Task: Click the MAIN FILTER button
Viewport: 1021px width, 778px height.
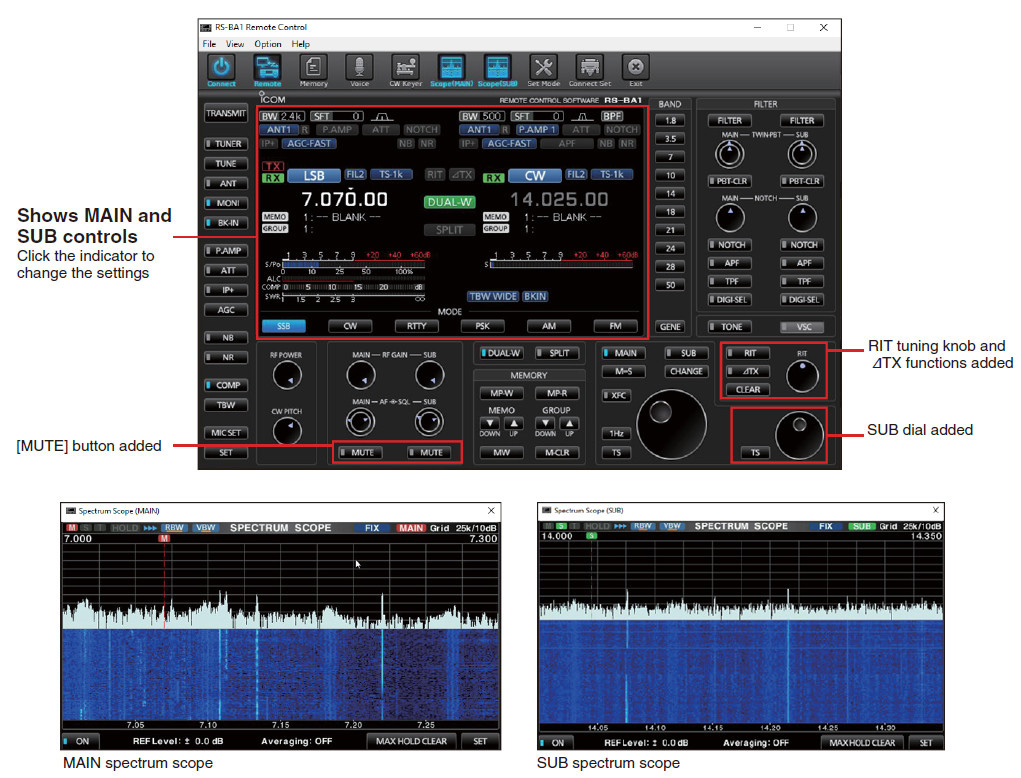Action: pos(729,120)
